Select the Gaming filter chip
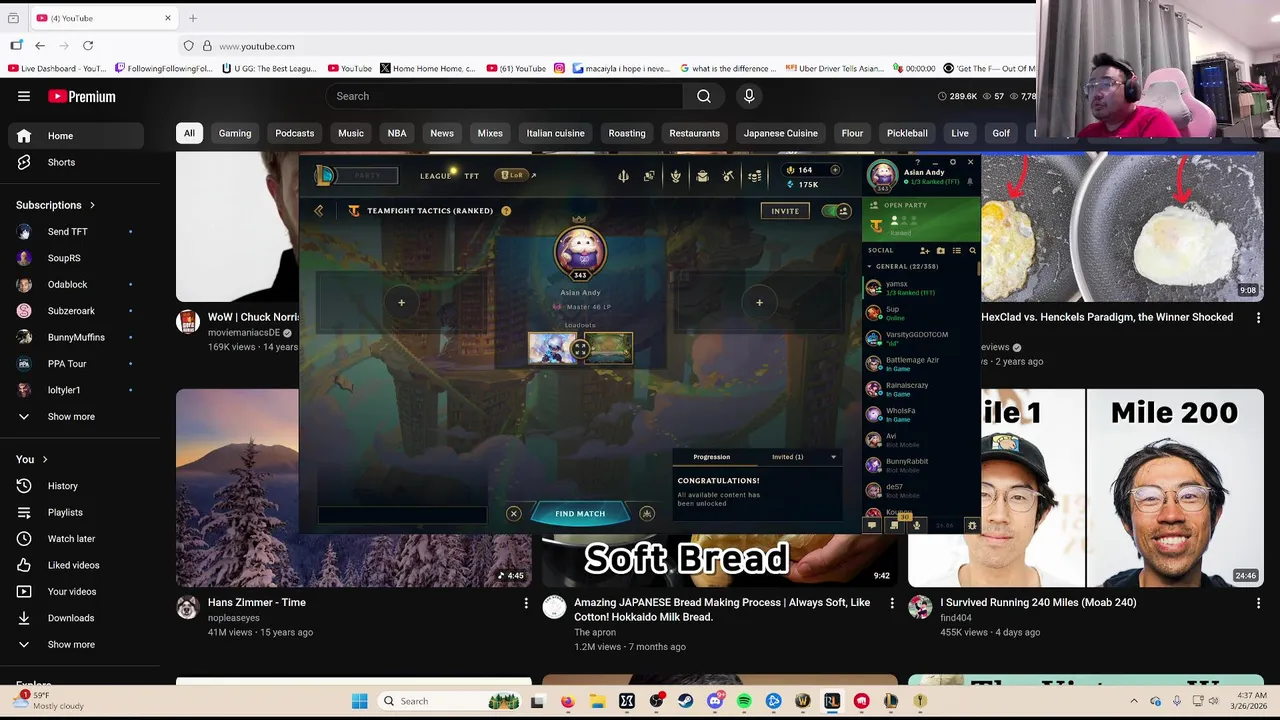The height and width of the screenshot is (720, 1280). [235, 133]
